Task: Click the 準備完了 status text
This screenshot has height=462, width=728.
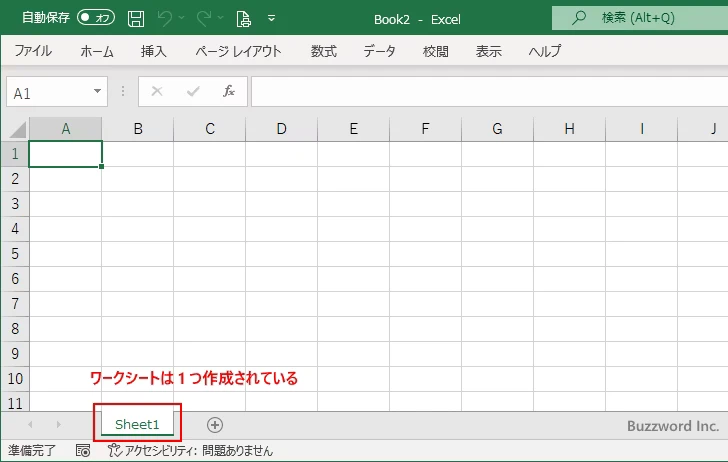Action: (32, 450)
